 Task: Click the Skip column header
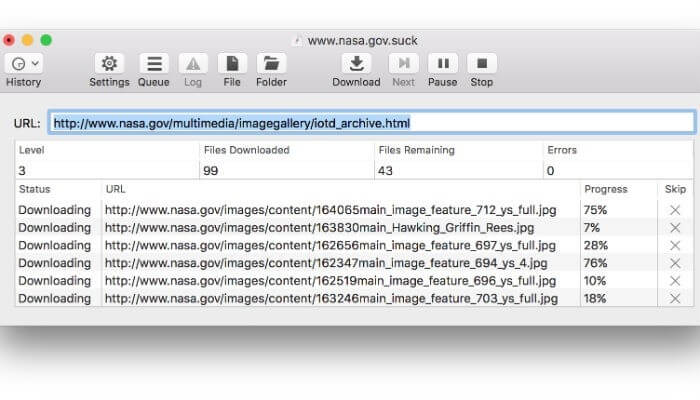tap(675, 189)
